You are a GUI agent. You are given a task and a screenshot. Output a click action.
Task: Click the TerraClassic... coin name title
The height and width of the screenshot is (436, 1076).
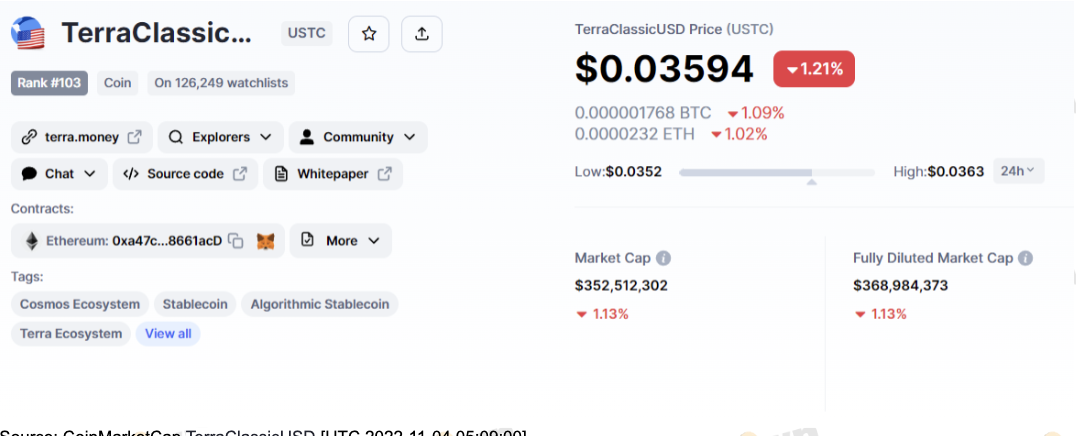156,33
